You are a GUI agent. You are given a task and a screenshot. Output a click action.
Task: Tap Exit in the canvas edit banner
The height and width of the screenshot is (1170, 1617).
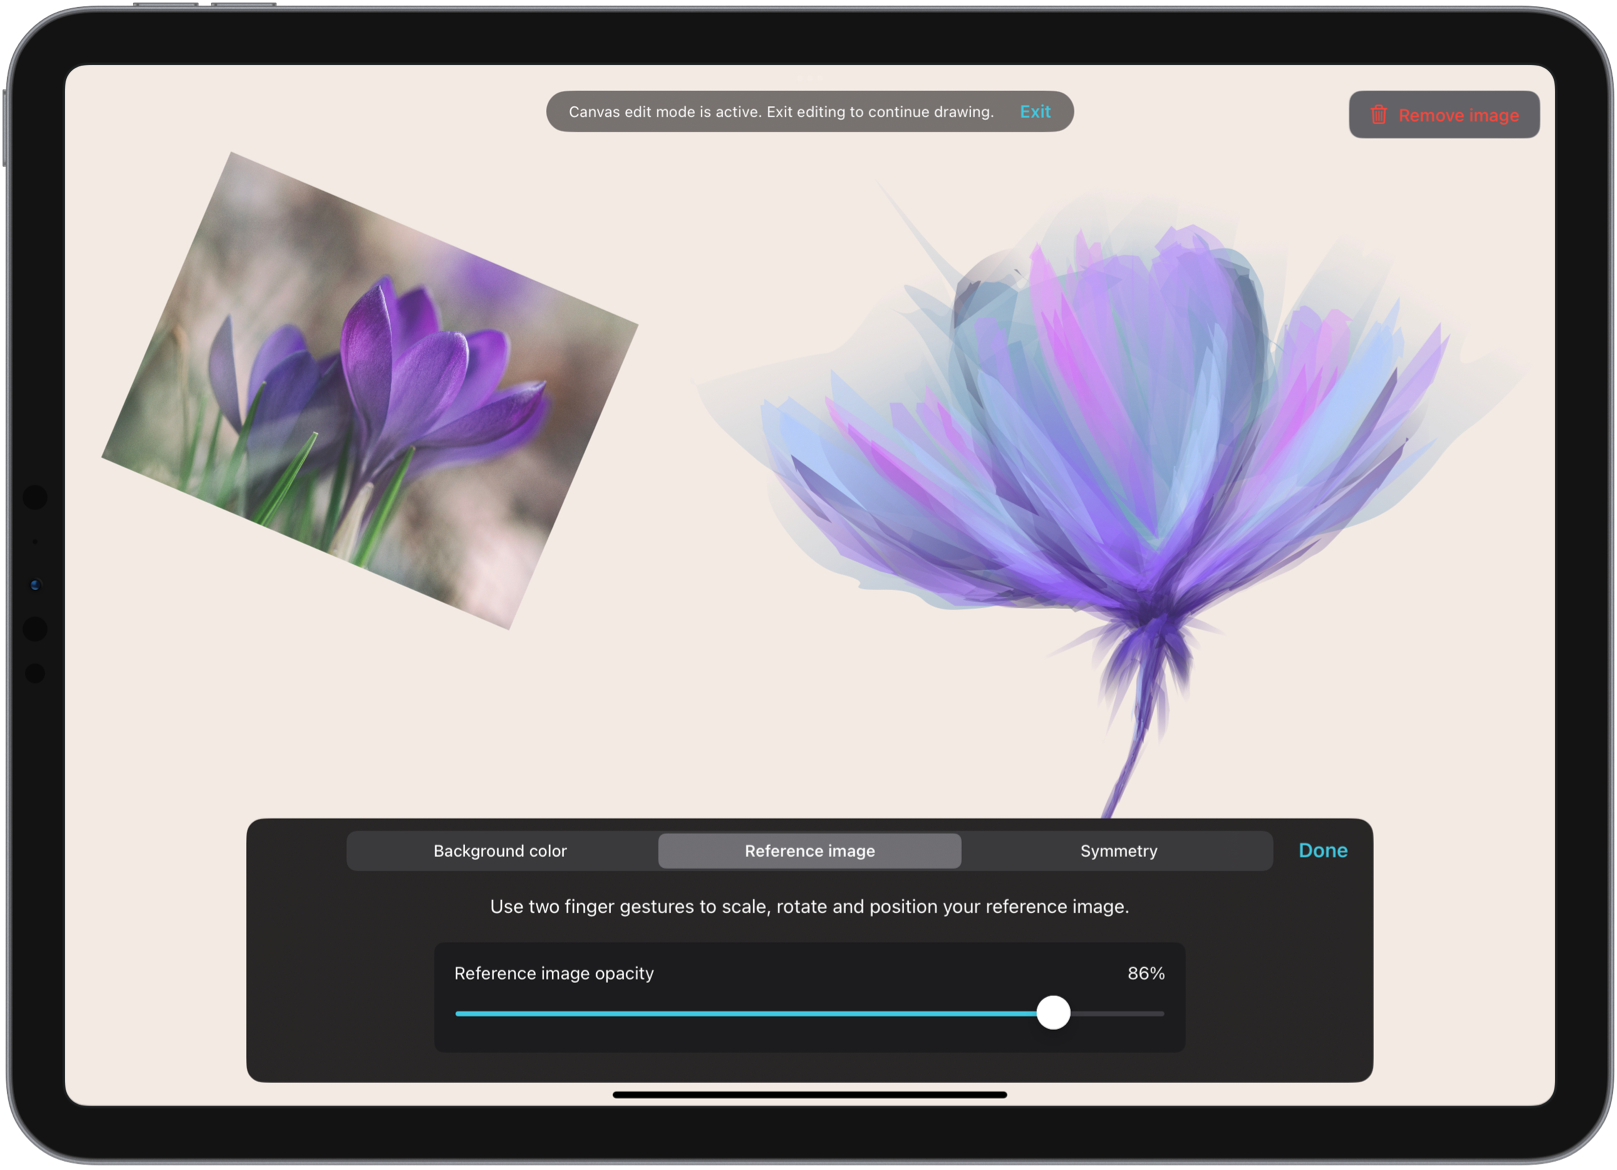(x=1034, y=112)
